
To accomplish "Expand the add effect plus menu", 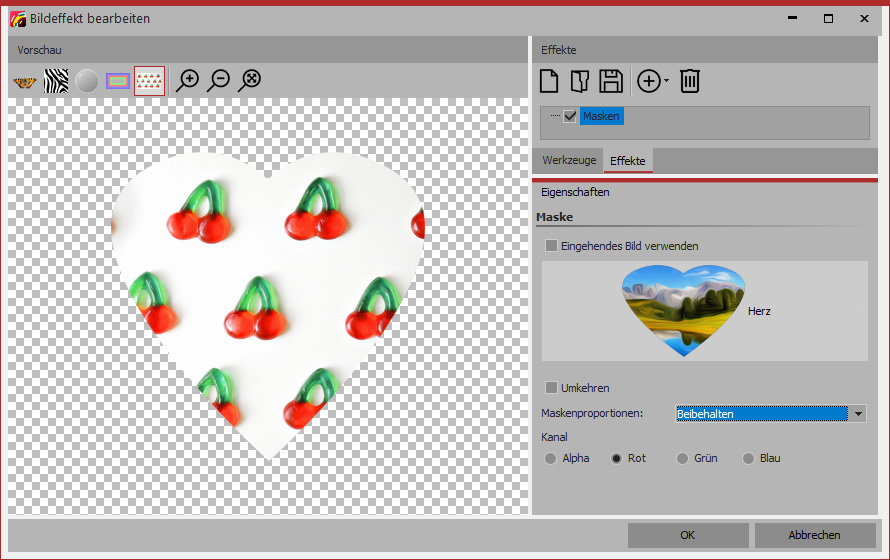I will tap(652, 81).
